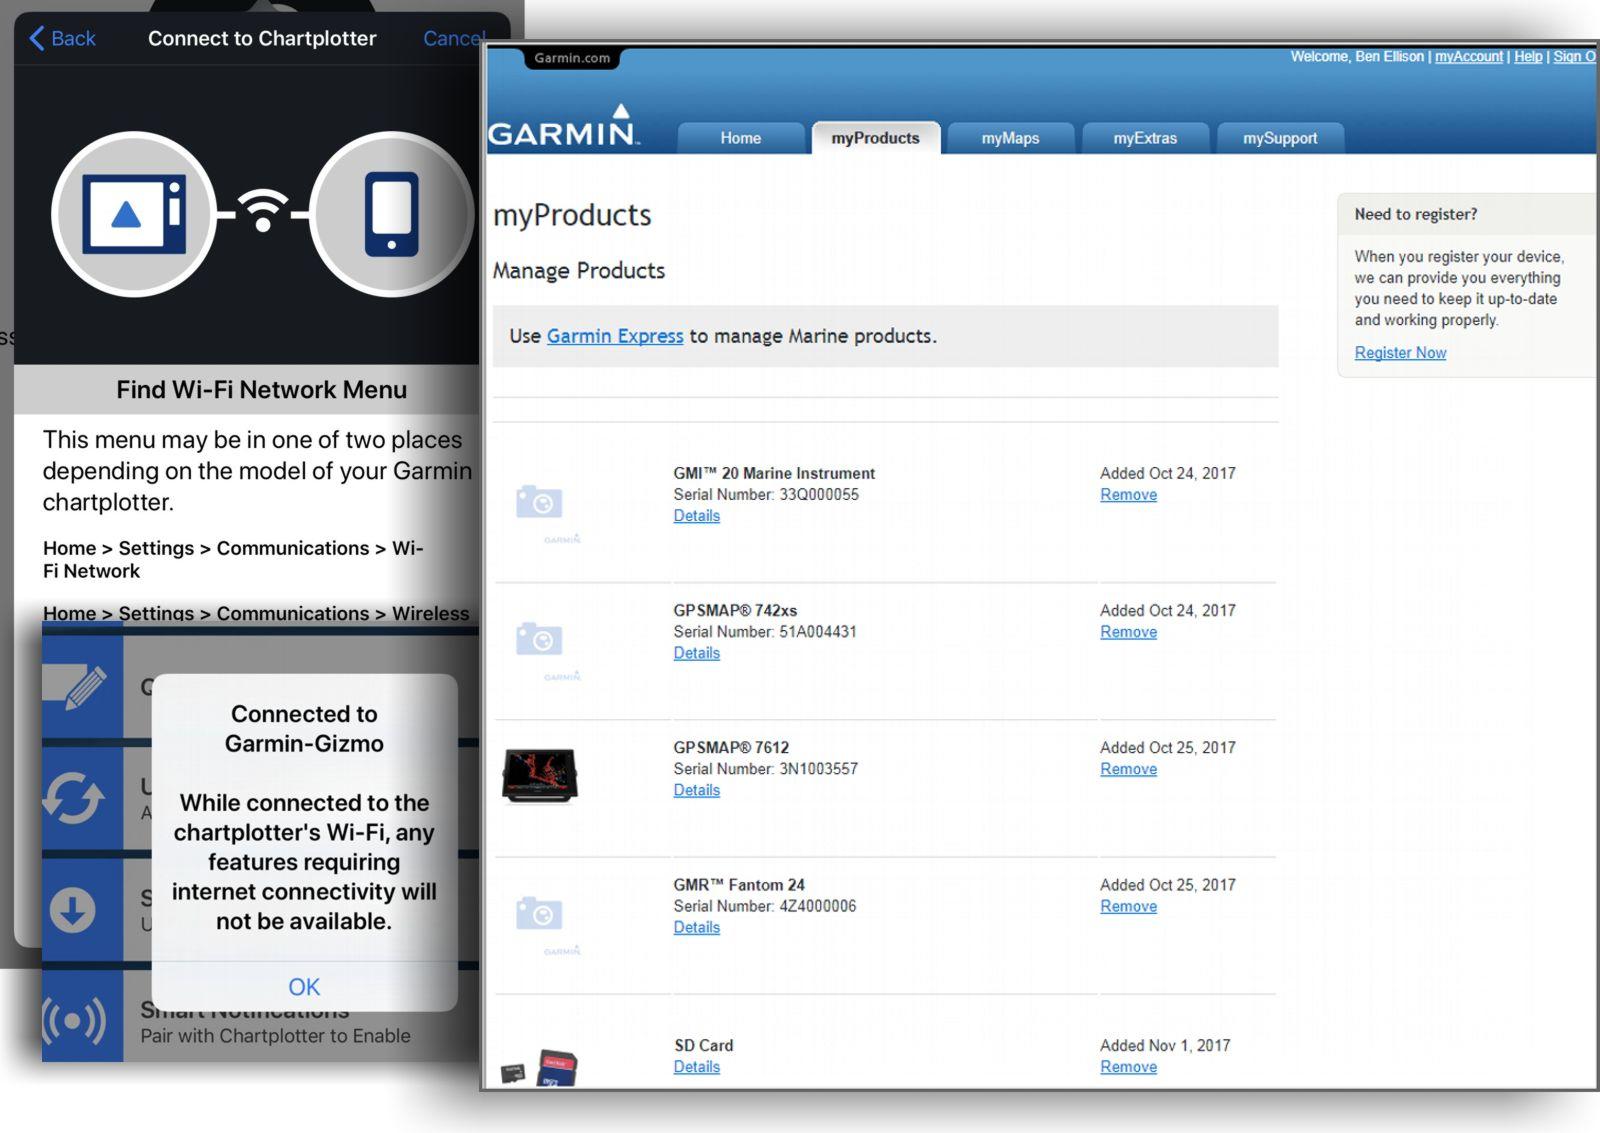Click the Added Nov 1, 2017 date
The height and width of the screenshot is (1133, 1600).
1165,1045
